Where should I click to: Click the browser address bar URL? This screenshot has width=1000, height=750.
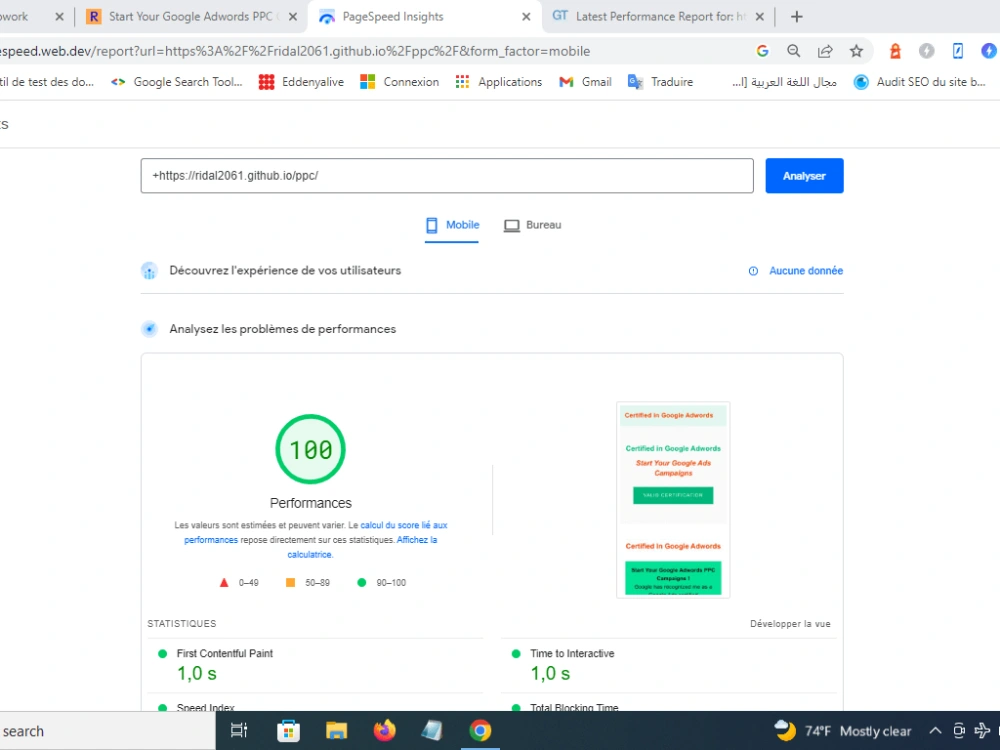pos(295,51)
